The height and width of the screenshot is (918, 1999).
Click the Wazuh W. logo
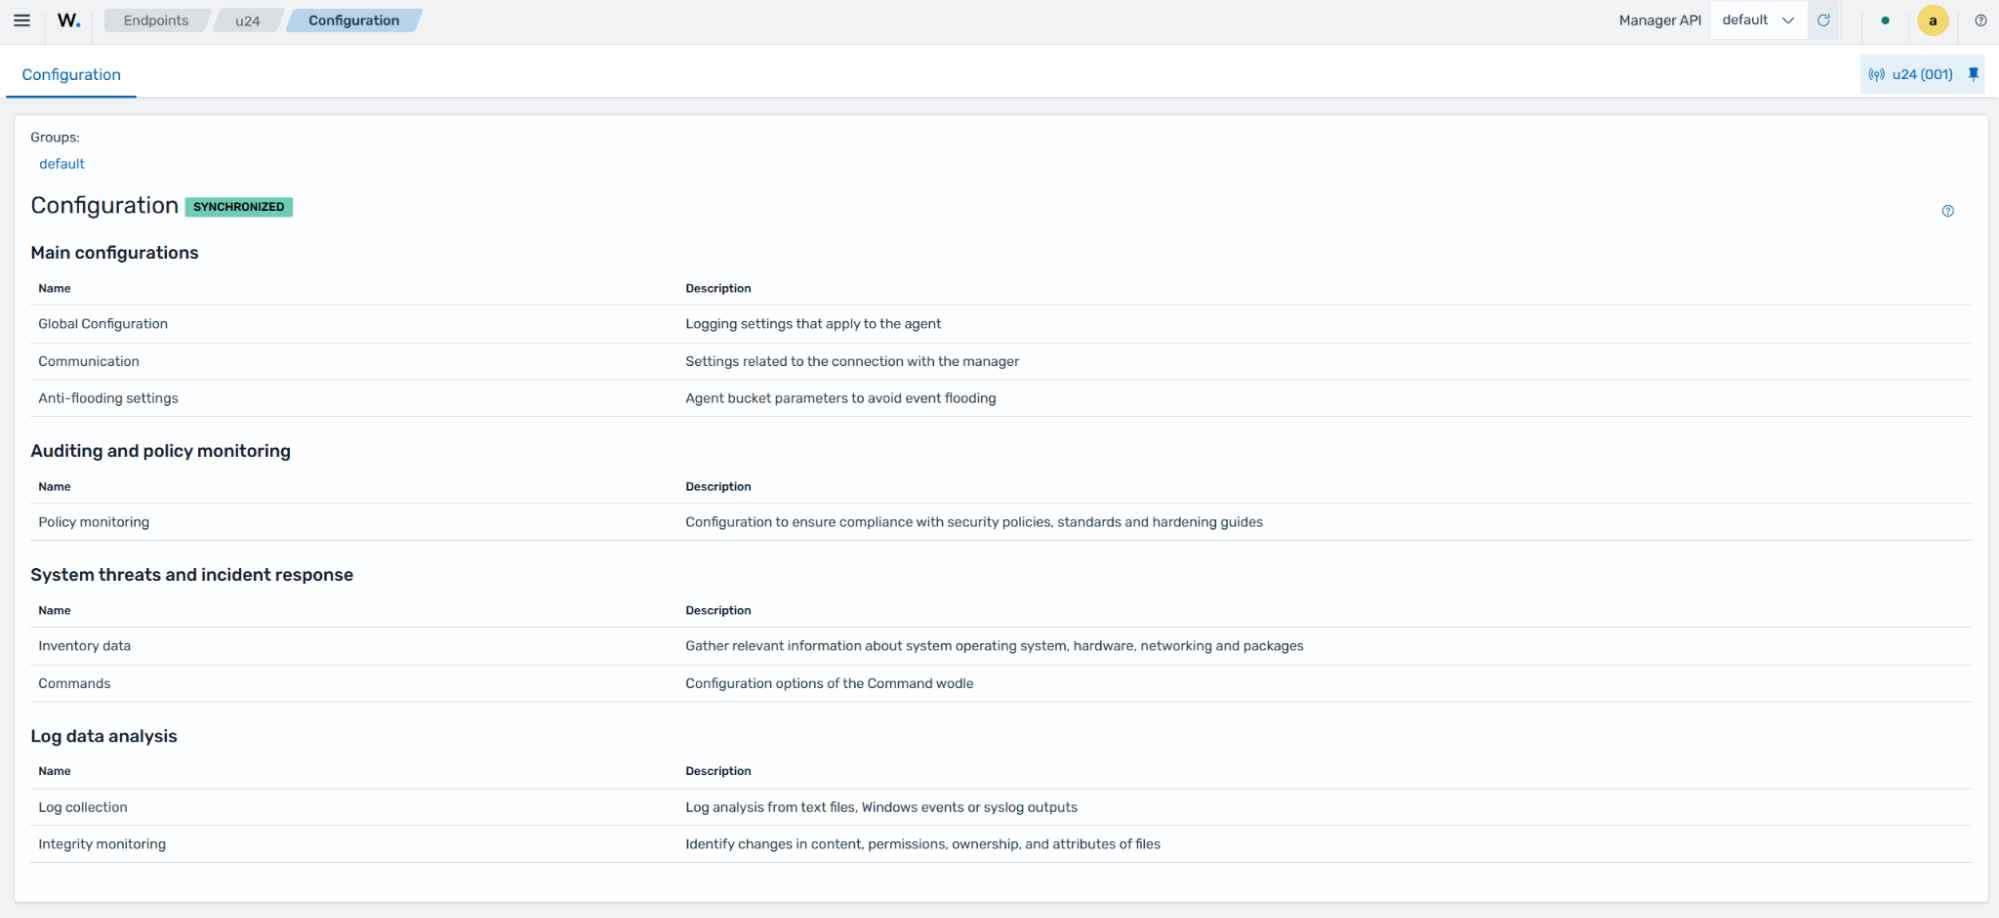point(69,20)
